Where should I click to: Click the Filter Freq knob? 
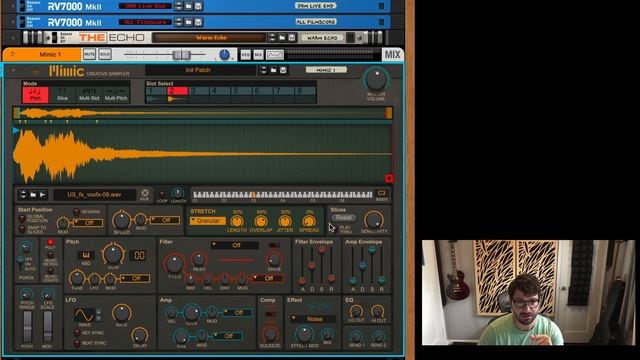pyautogui.click(x=174, y=264)
